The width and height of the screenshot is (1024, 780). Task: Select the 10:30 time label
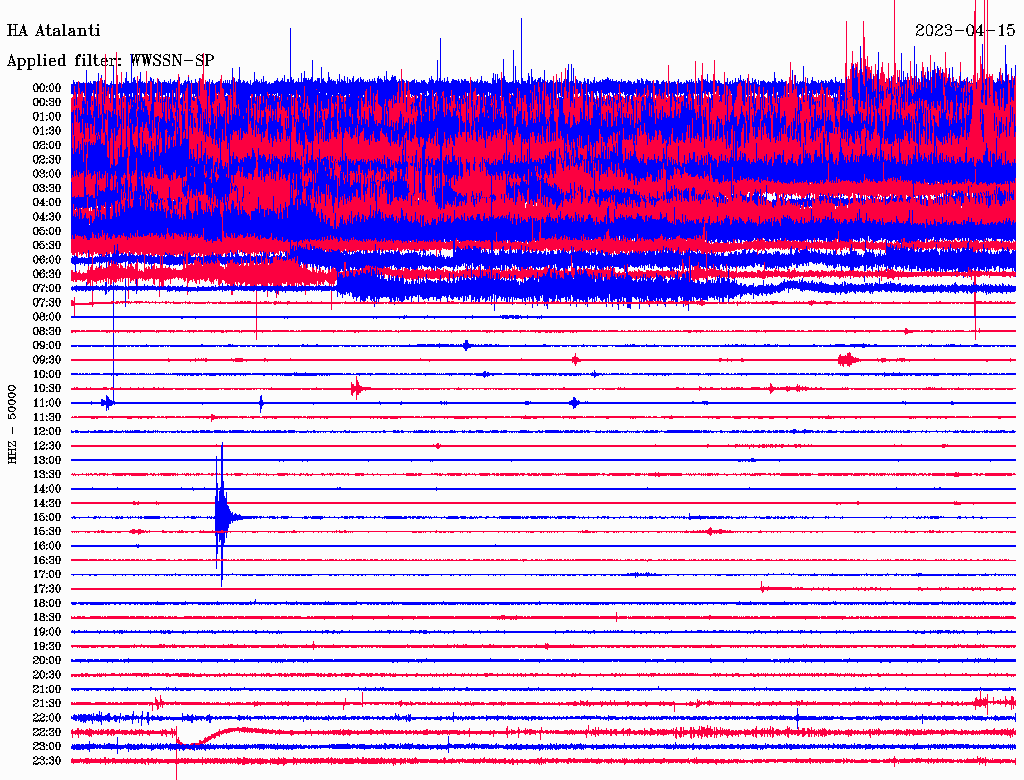[47, 389]
